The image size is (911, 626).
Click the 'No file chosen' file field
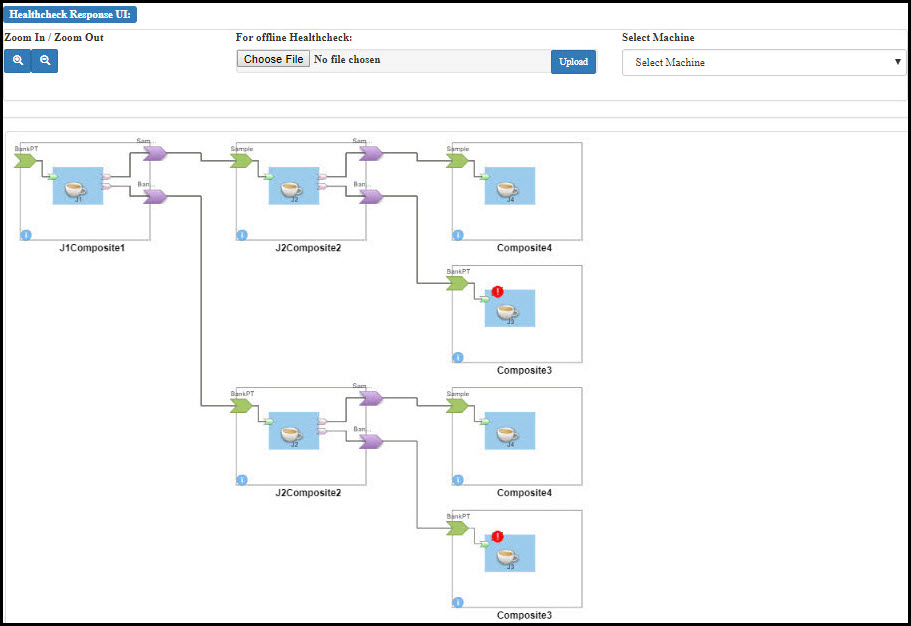(x=347, y=60)
